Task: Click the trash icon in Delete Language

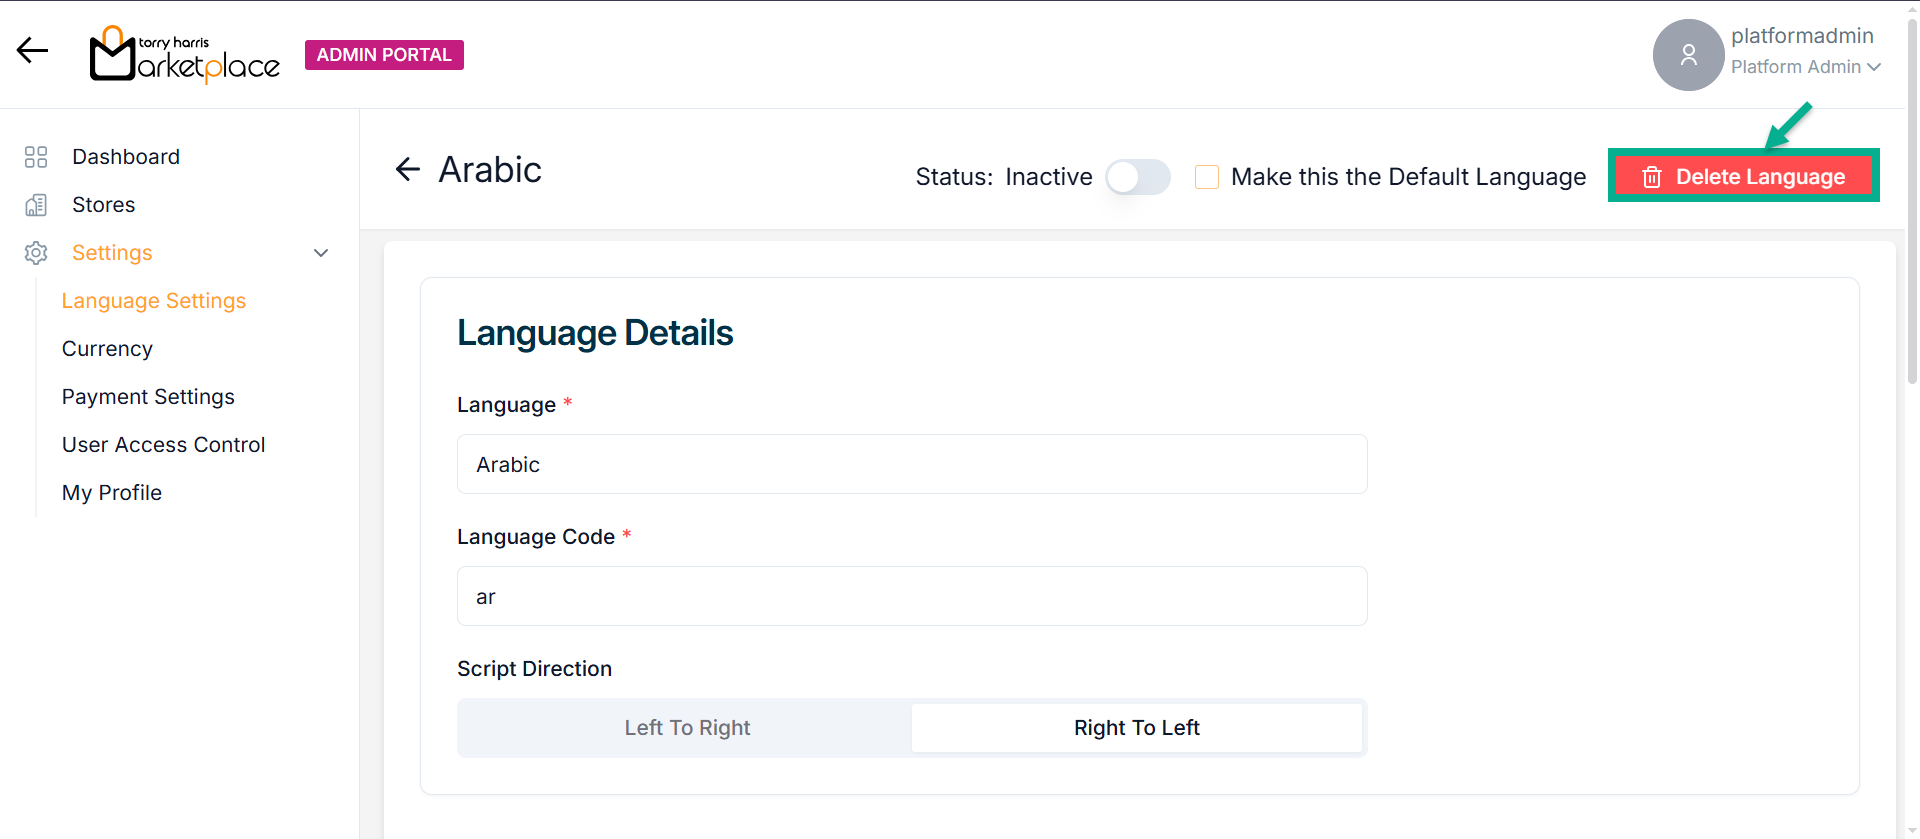Action: pyautogui.click(x=1652, y=177)
